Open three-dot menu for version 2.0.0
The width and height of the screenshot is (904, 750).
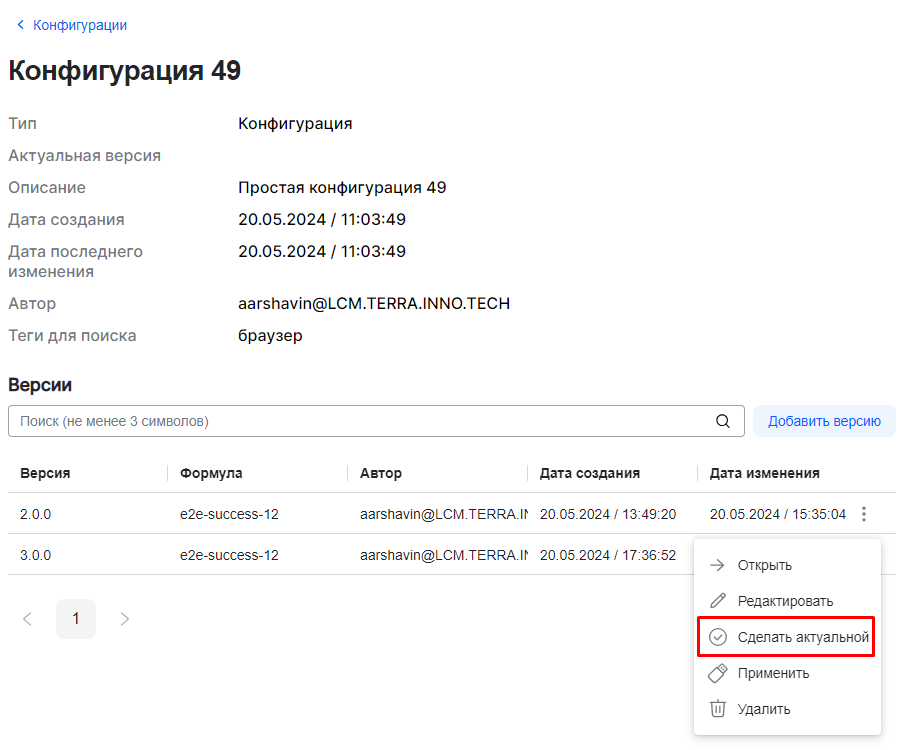pyautogui.click(x=865, y=514)
